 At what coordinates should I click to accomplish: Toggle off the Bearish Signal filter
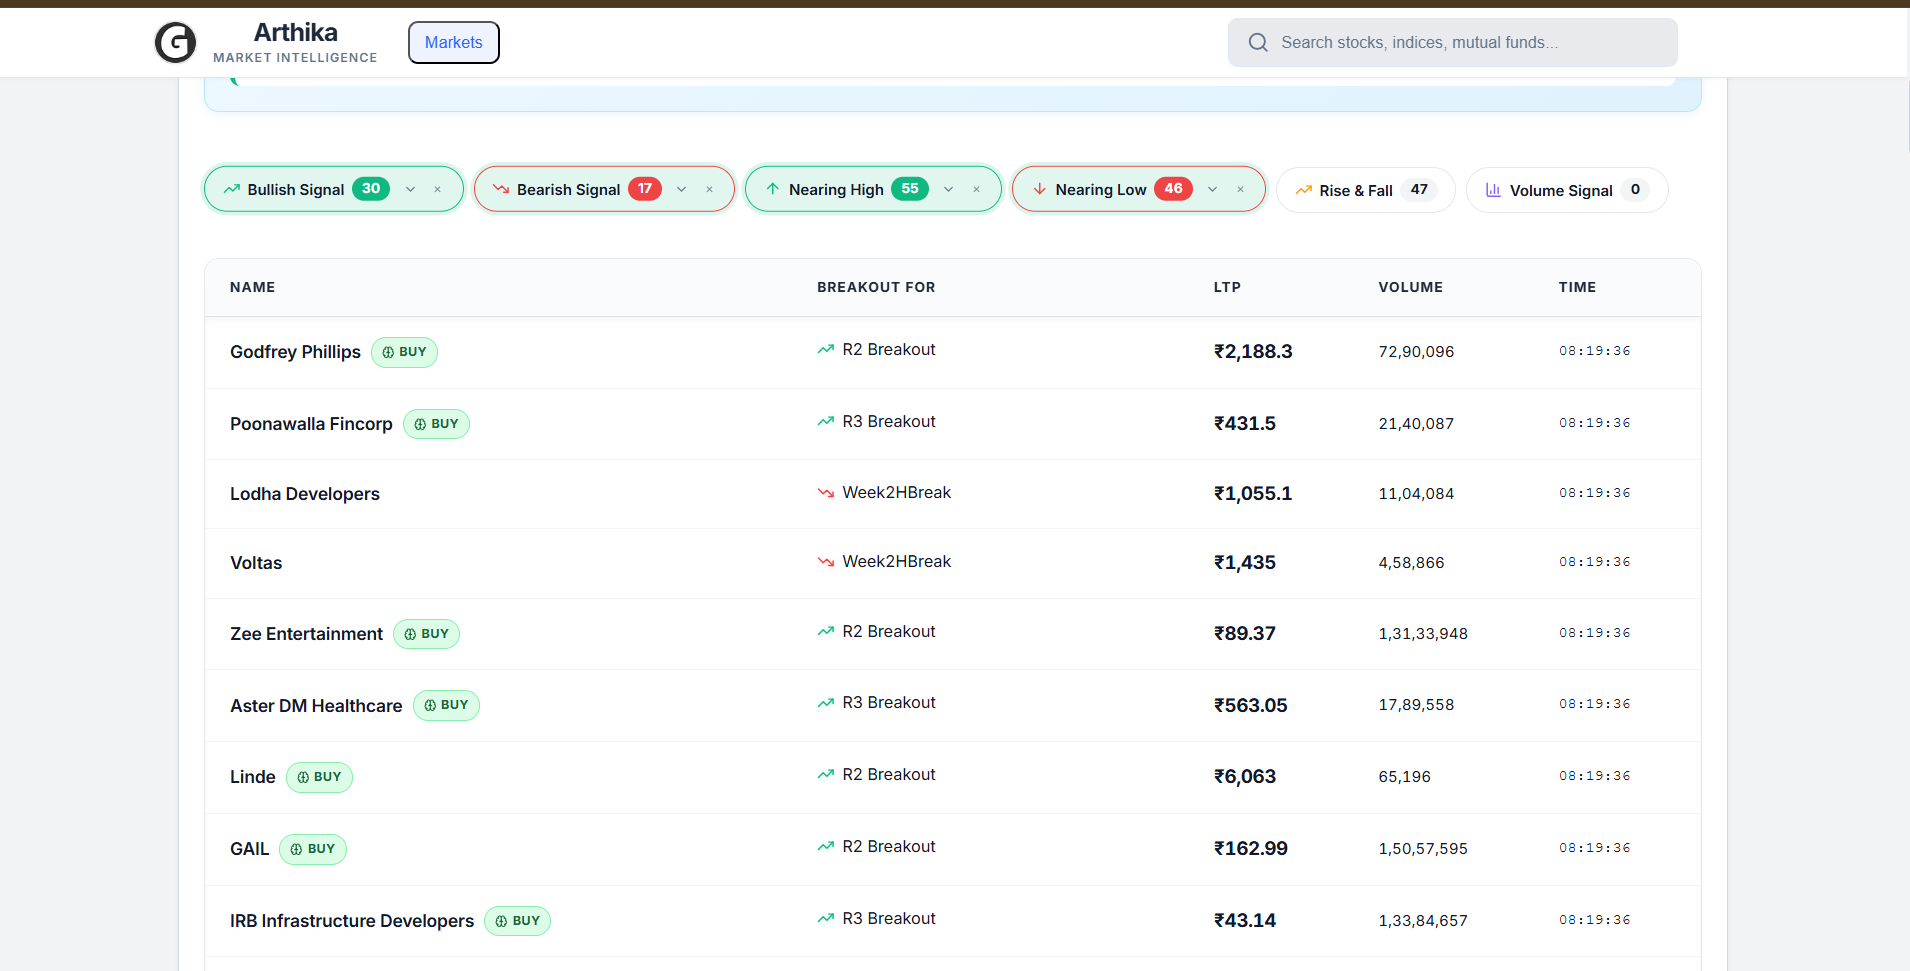[x=709, y=188]
